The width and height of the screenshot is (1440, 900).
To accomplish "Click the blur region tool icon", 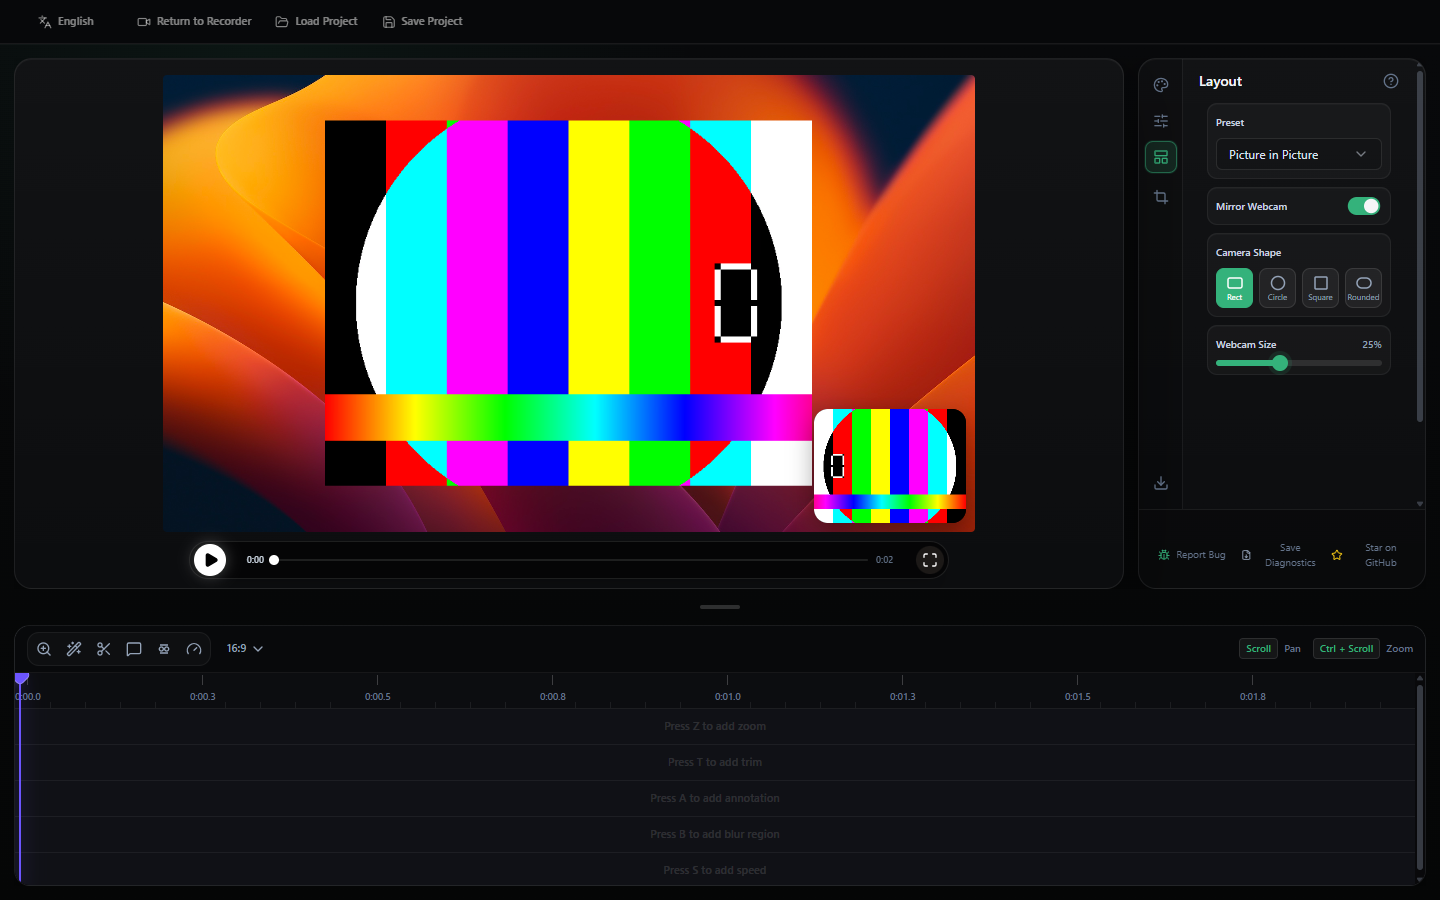I will pos(164,649).
